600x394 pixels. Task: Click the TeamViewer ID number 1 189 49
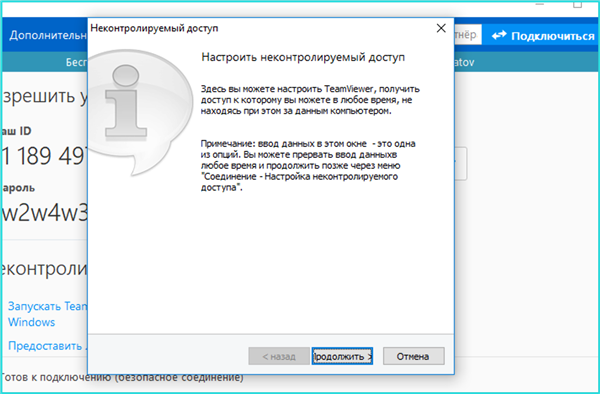pyautogui.click(x=45, y=156)
